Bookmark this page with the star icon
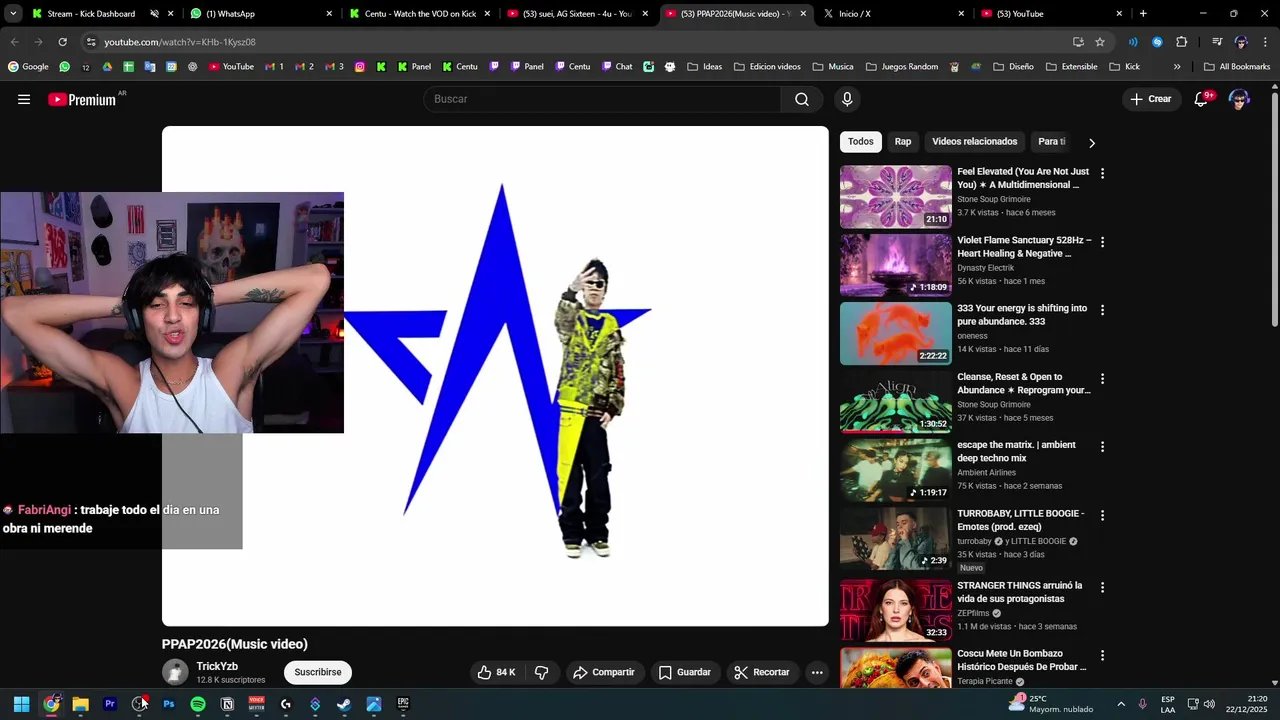1280x720 pixels. click(1100, 42)
